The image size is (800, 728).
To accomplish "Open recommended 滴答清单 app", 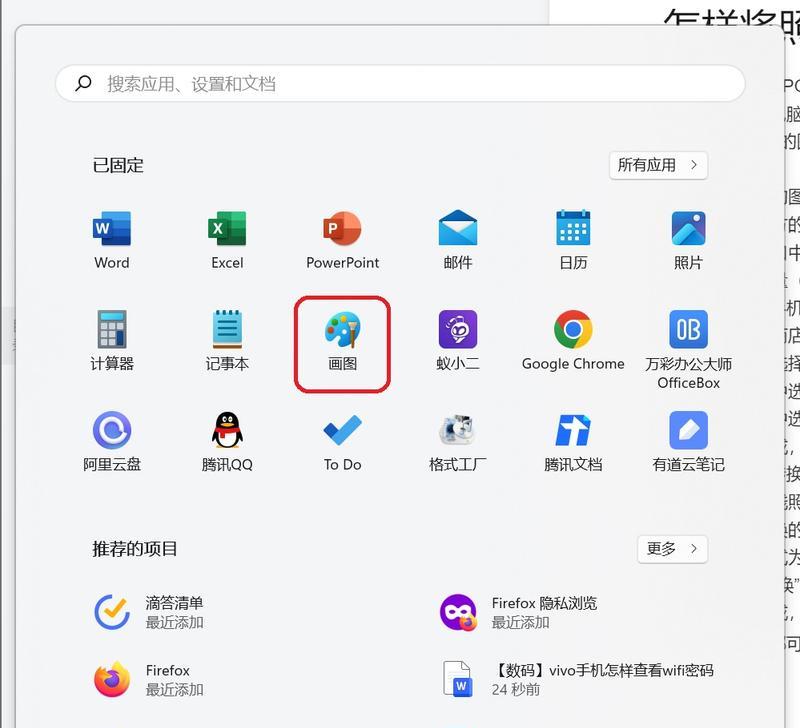I will 149,612.
